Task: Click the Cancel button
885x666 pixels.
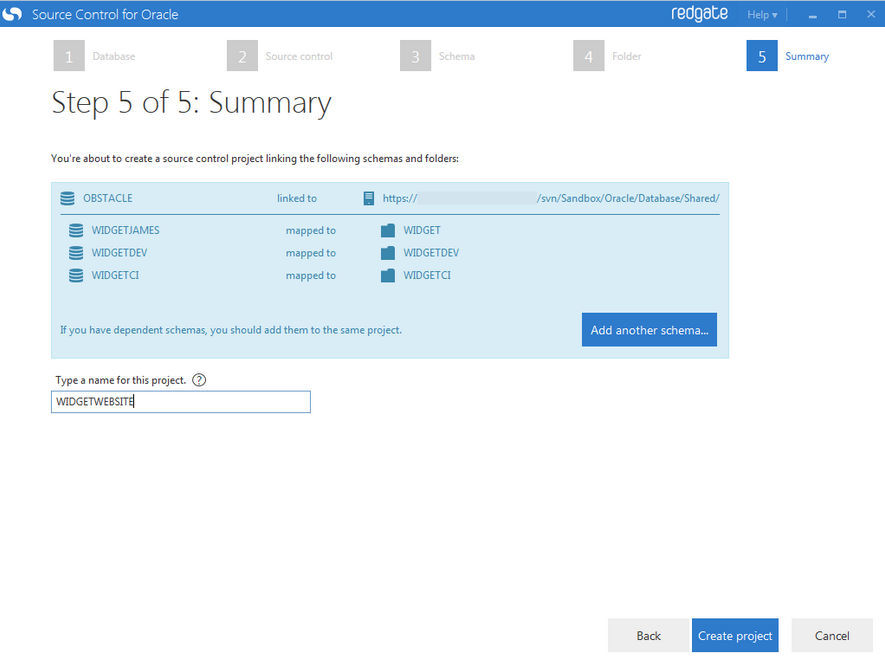Action: (832, 636)
